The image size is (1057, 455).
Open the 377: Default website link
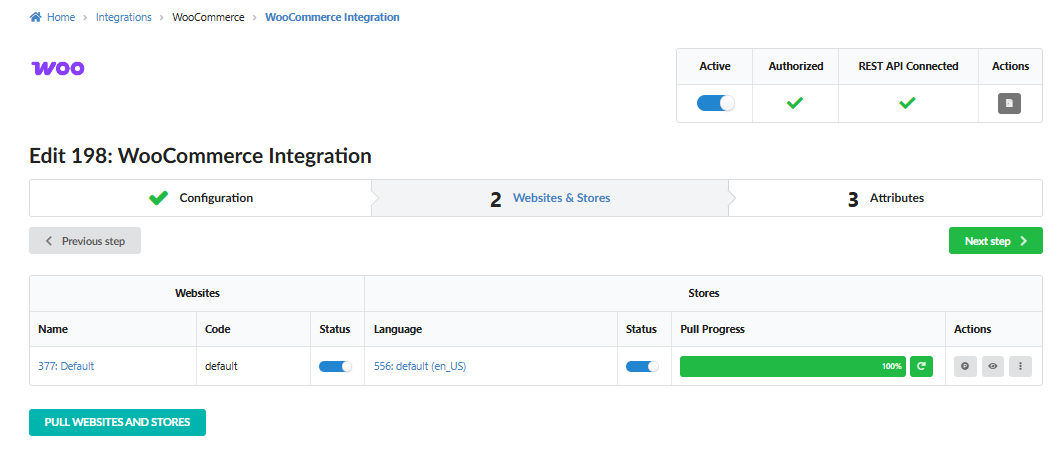(x=66, y=366)
